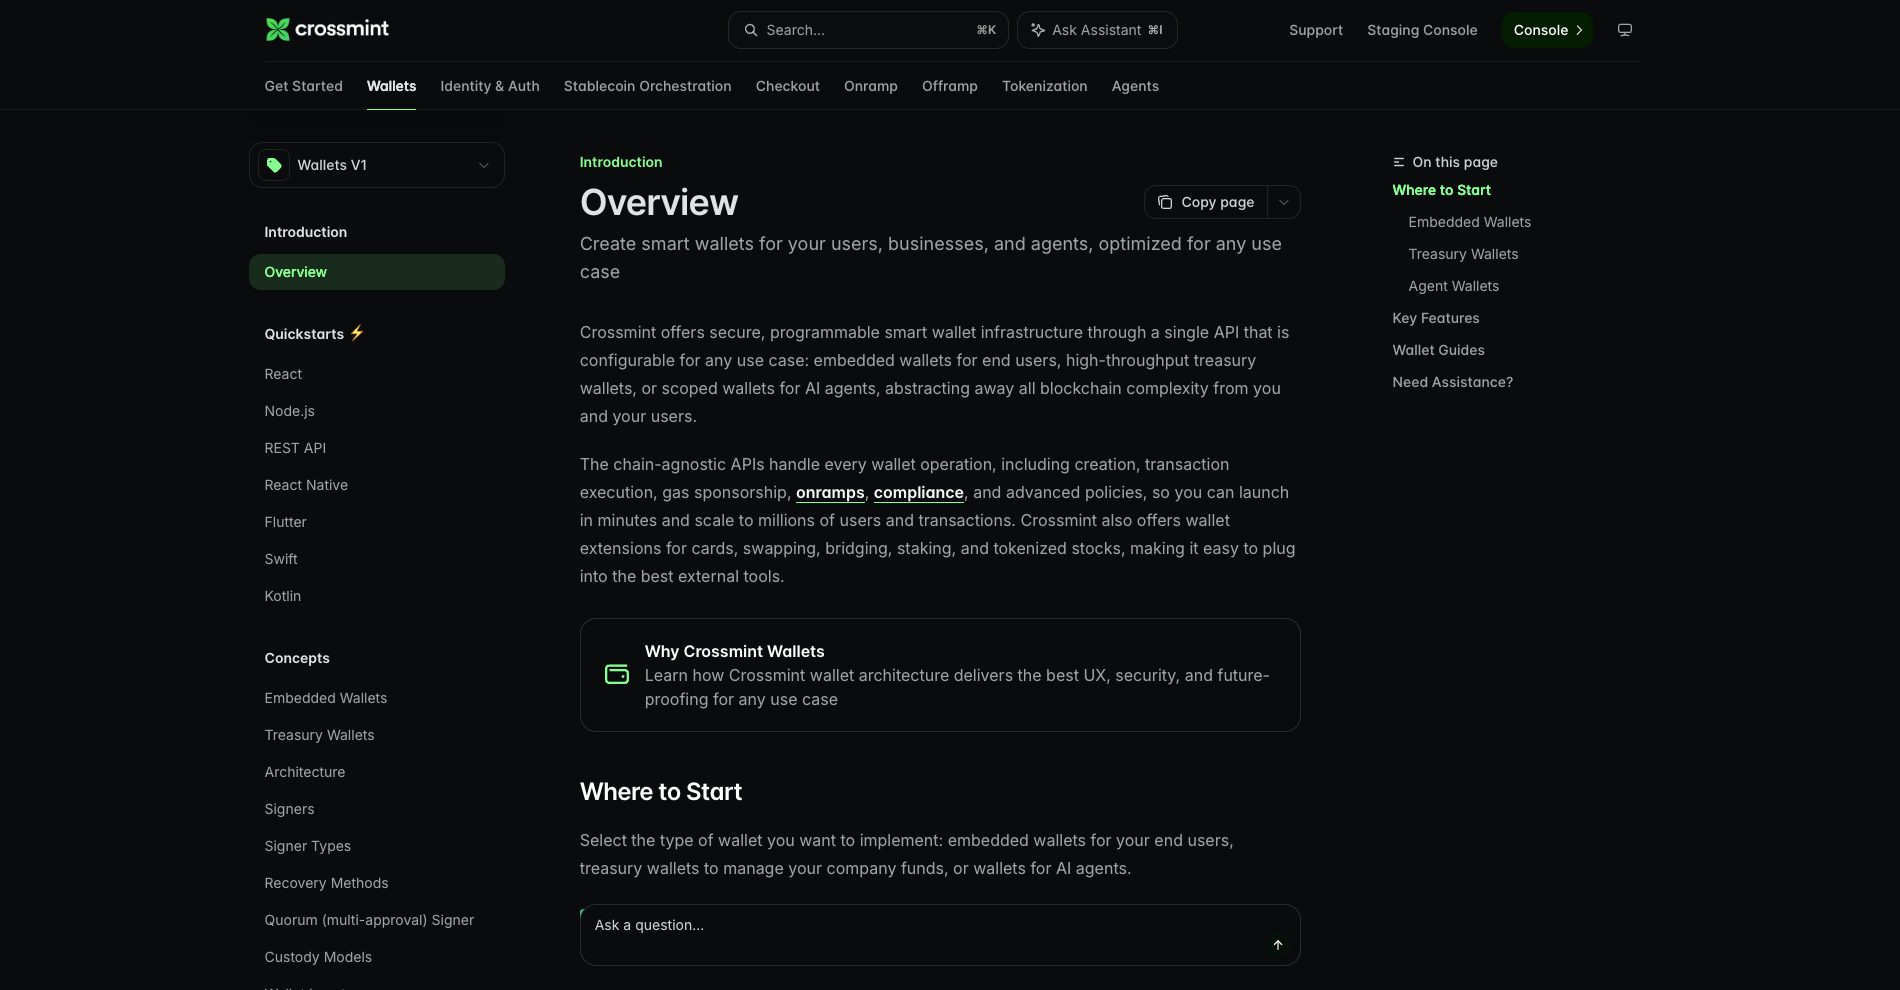
Task: Click the Console chevron arrow
Action: click(1579, 30)
